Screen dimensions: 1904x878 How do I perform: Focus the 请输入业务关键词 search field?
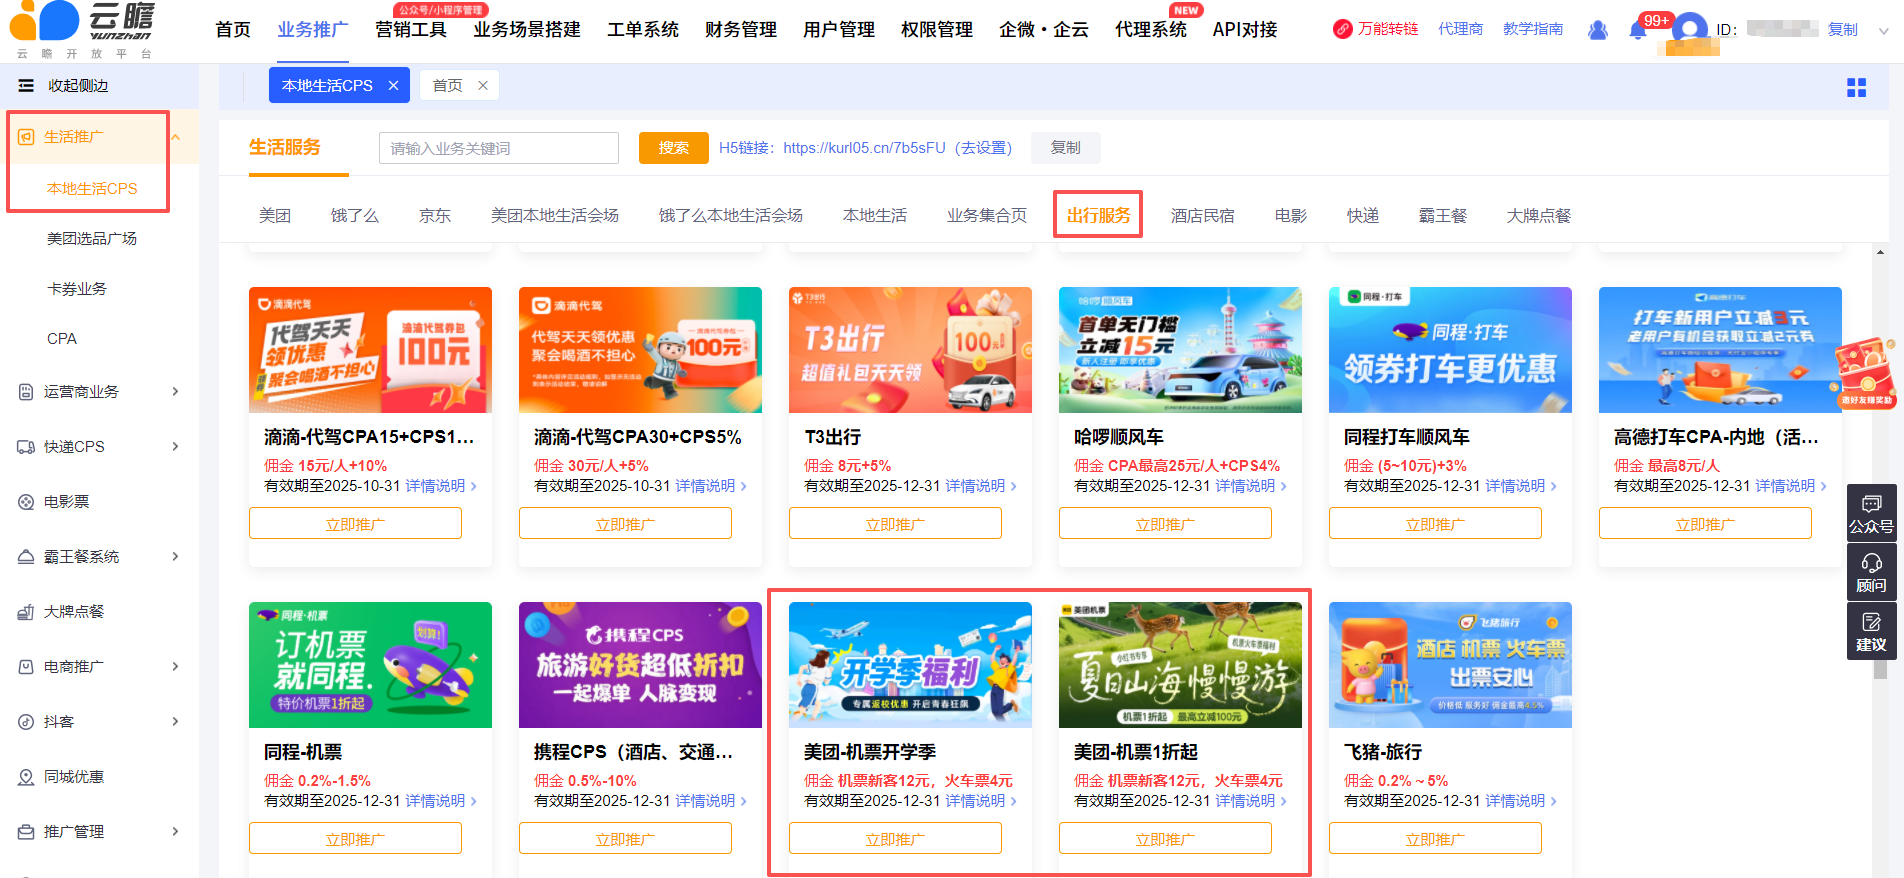click(x=498, y=148)
